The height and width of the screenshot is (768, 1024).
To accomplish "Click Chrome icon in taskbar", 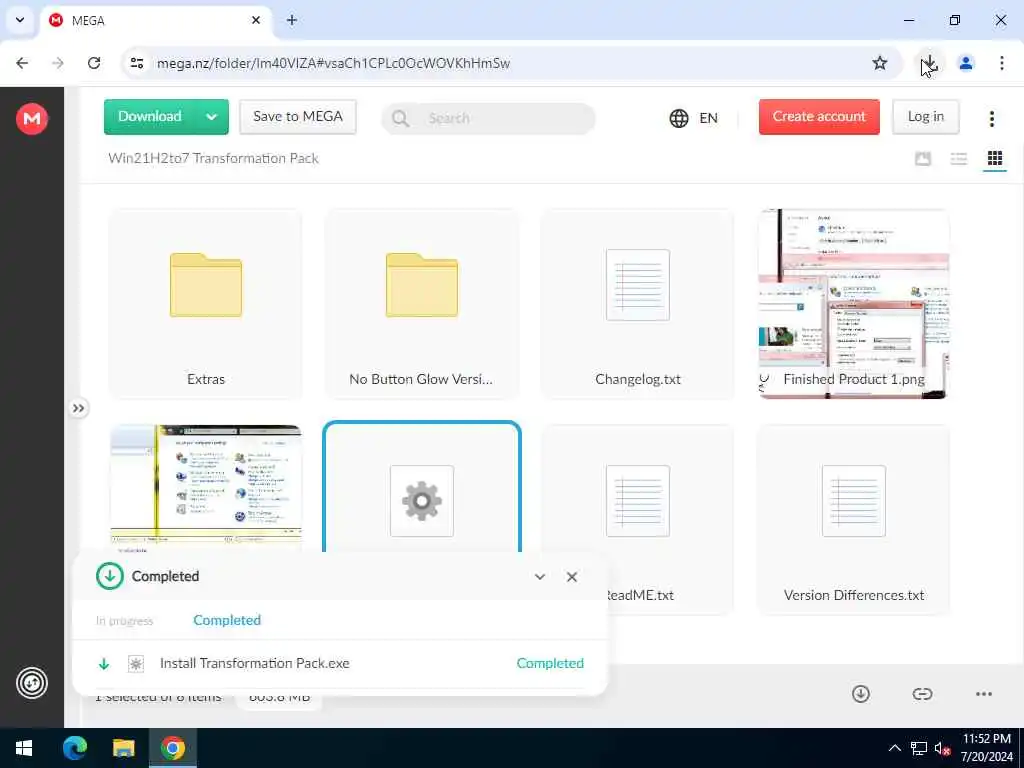I will click(x=172, y=748).
